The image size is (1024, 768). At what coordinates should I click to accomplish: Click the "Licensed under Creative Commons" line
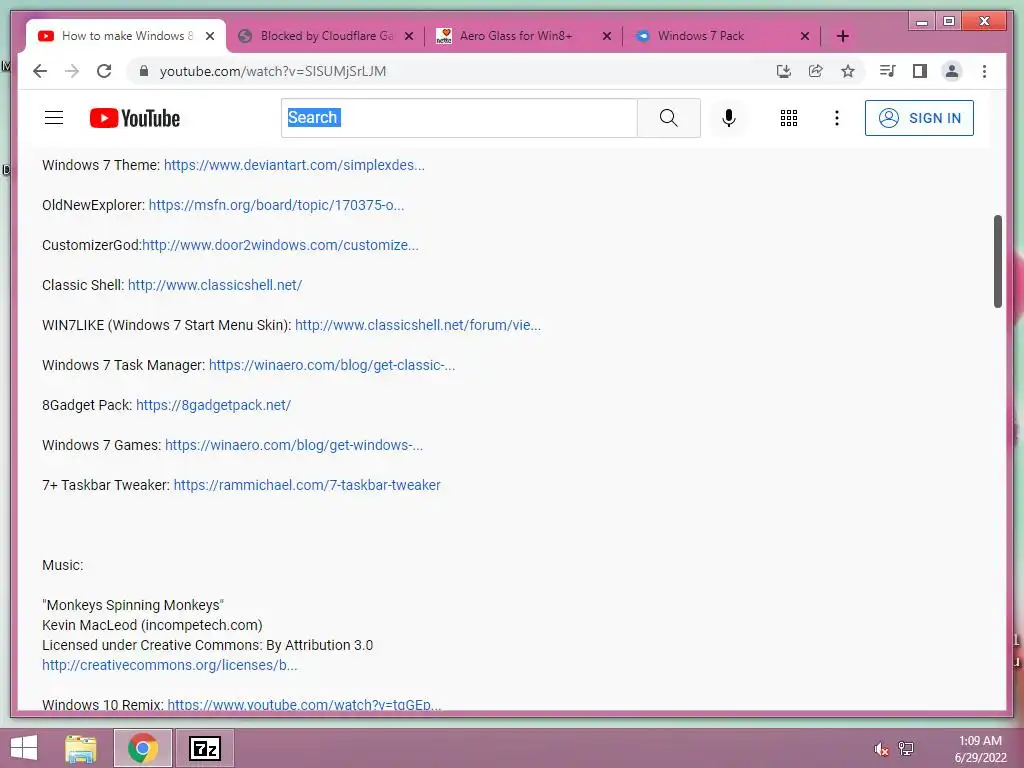pyautogui.click(x=208, y=645)
